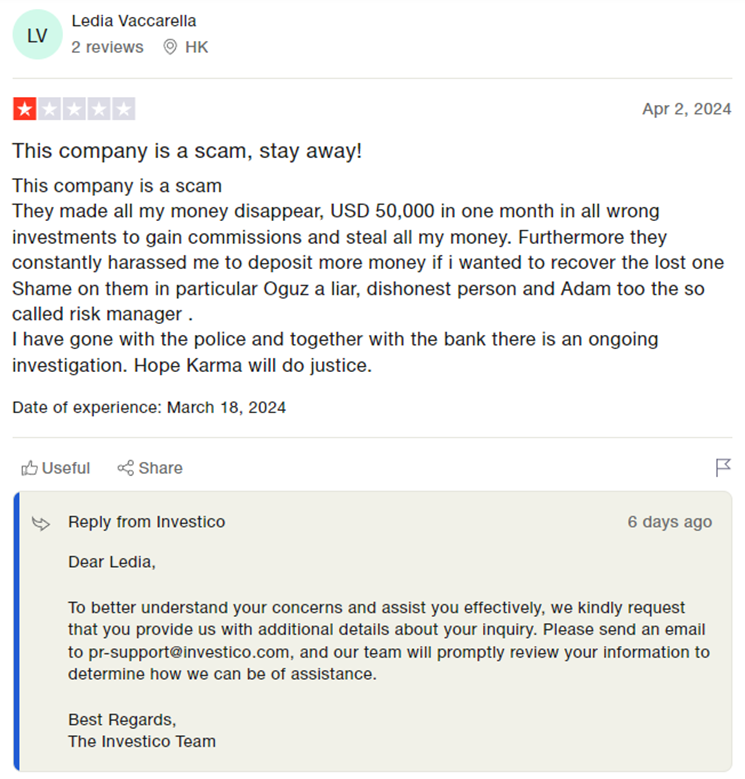The image size is (745, 779).
Task: Open the review title 'This company is a scam'
Action: pyautogui.click(x=187, y=151)
